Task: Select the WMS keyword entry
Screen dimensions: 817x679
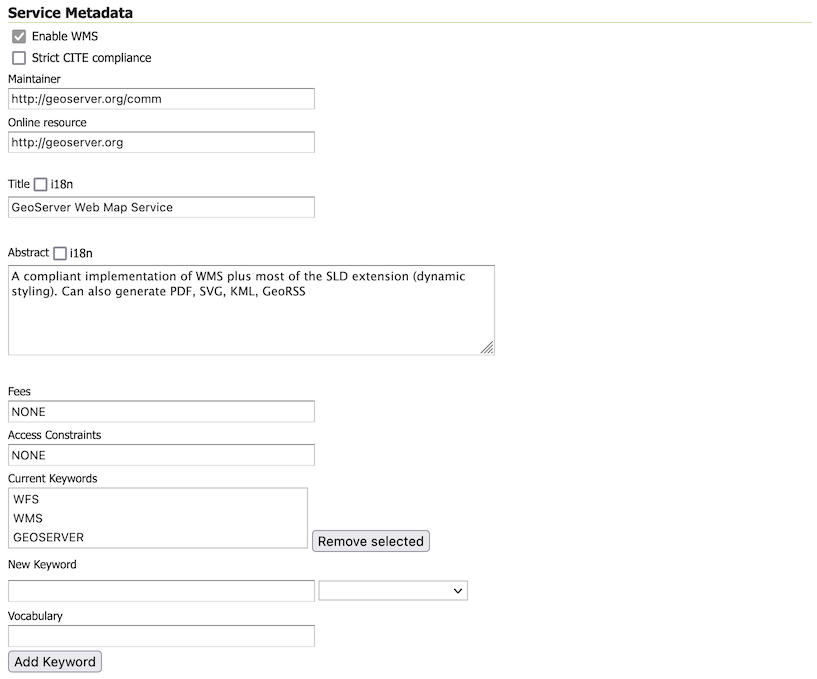Action: (28, 518)
